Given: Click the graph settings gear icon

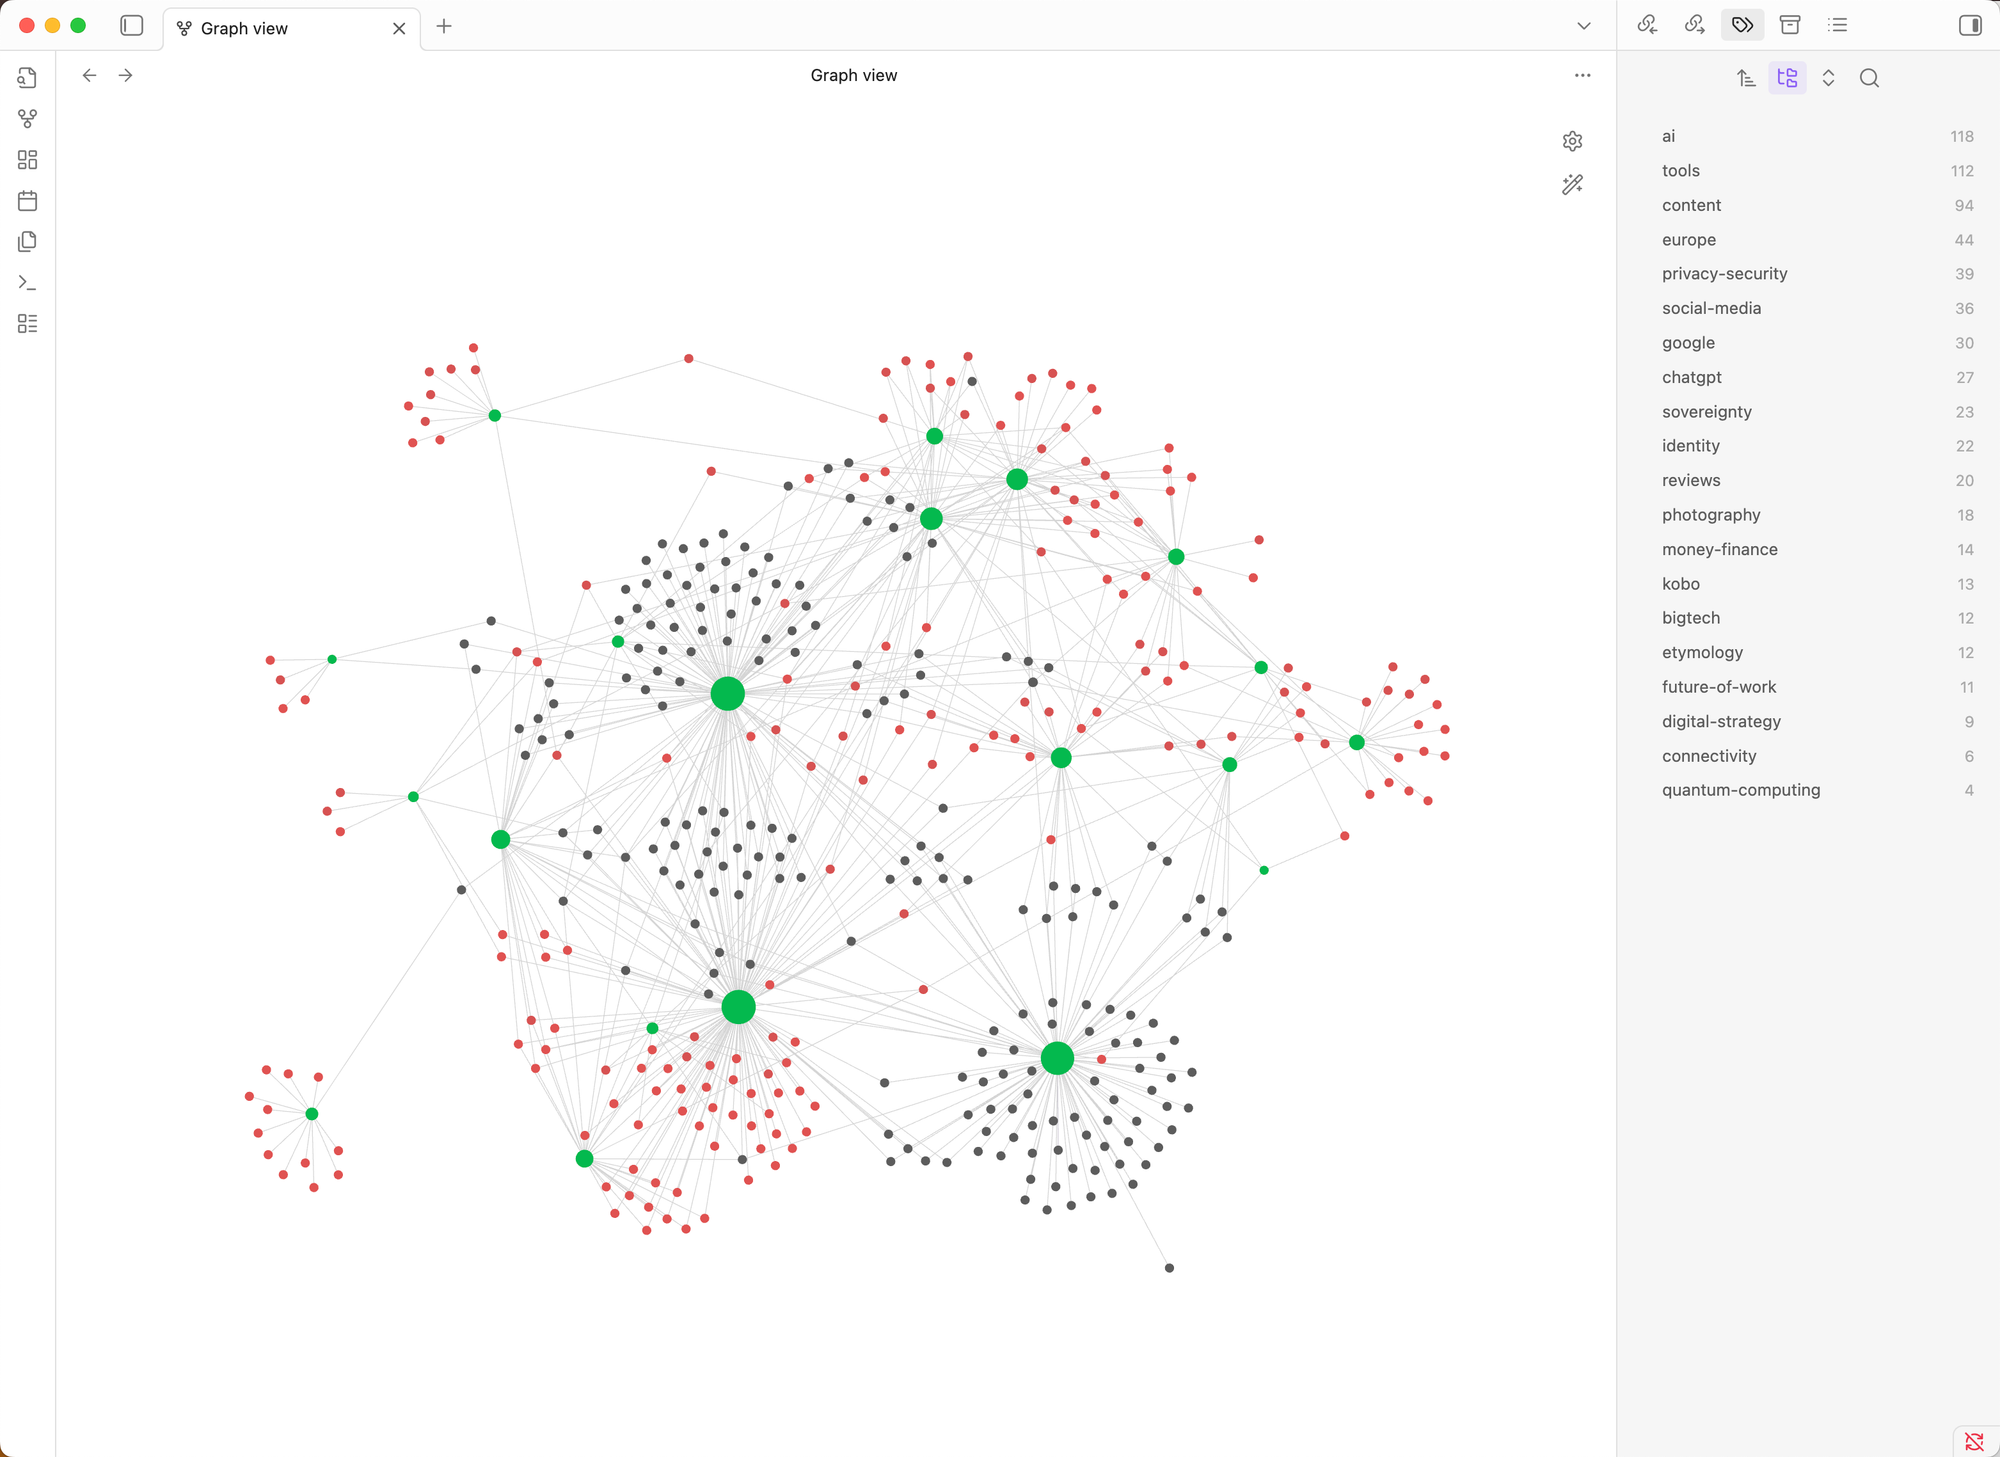Looking at the screenshot, I should [1572, 141].
